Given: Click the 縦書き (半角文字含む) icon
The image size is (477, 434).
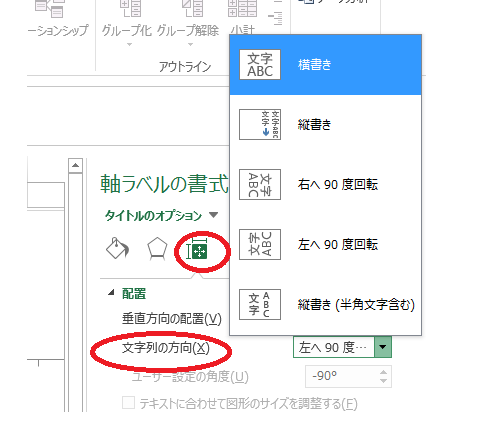Looking at the screenshot, I should pyautogui.click(x=260, y=305).
